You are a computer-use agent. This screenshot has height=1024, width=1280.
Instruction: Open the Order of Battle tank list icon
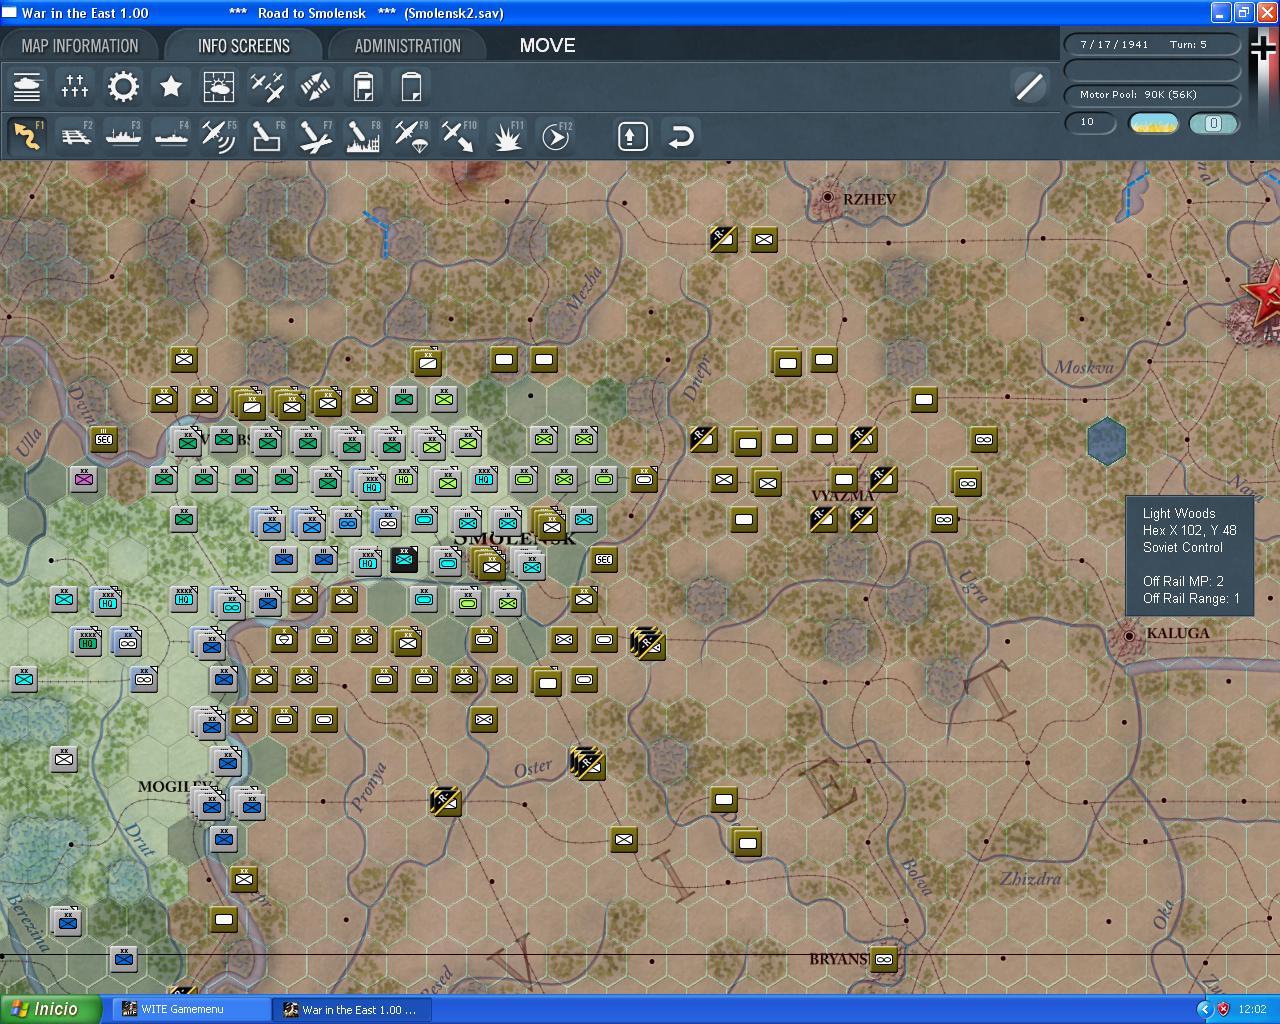pos(27,87)
